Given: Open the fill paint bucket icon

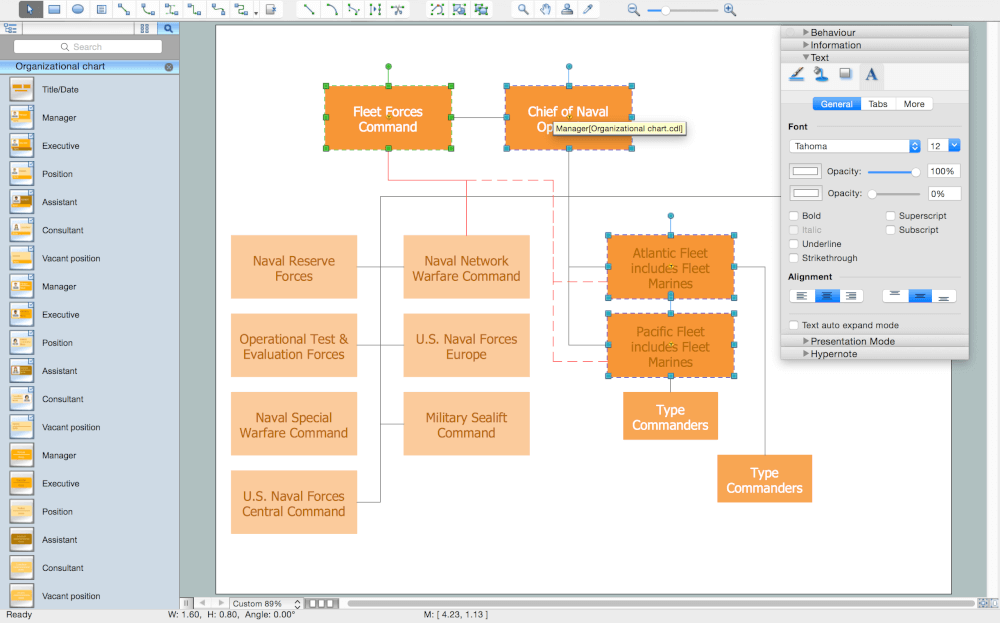Looking at the screenshot, I should coord(821,75).
